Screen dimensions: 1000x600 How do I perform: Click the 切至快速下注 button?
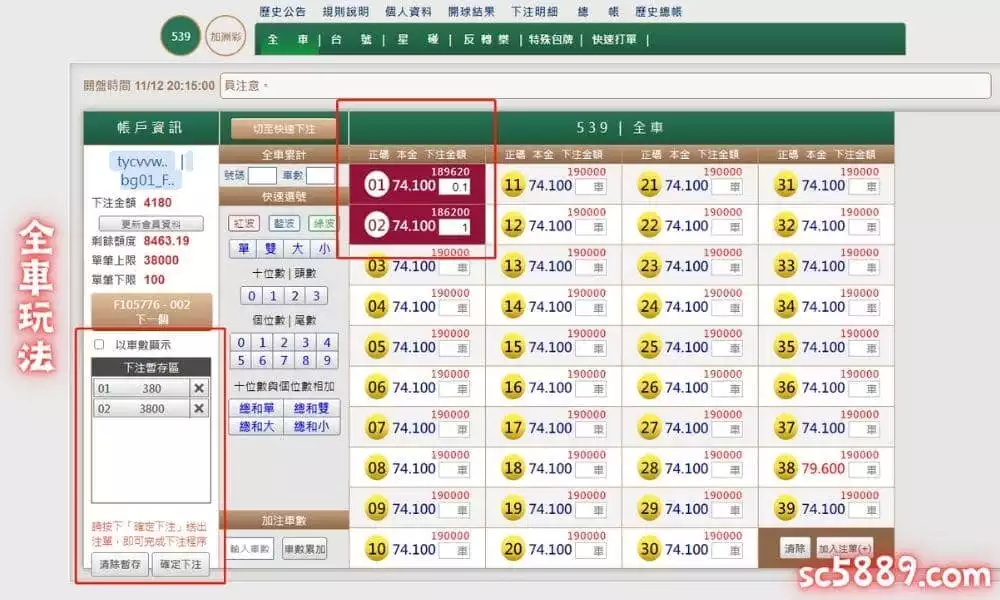[283, 129]
